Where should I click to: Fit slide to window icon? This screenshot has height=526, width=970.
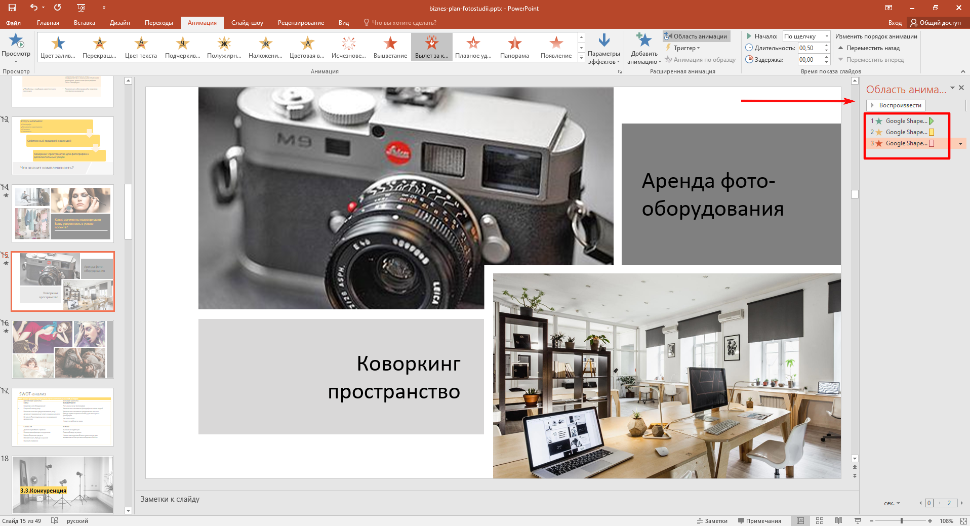(x=962, y=520)
